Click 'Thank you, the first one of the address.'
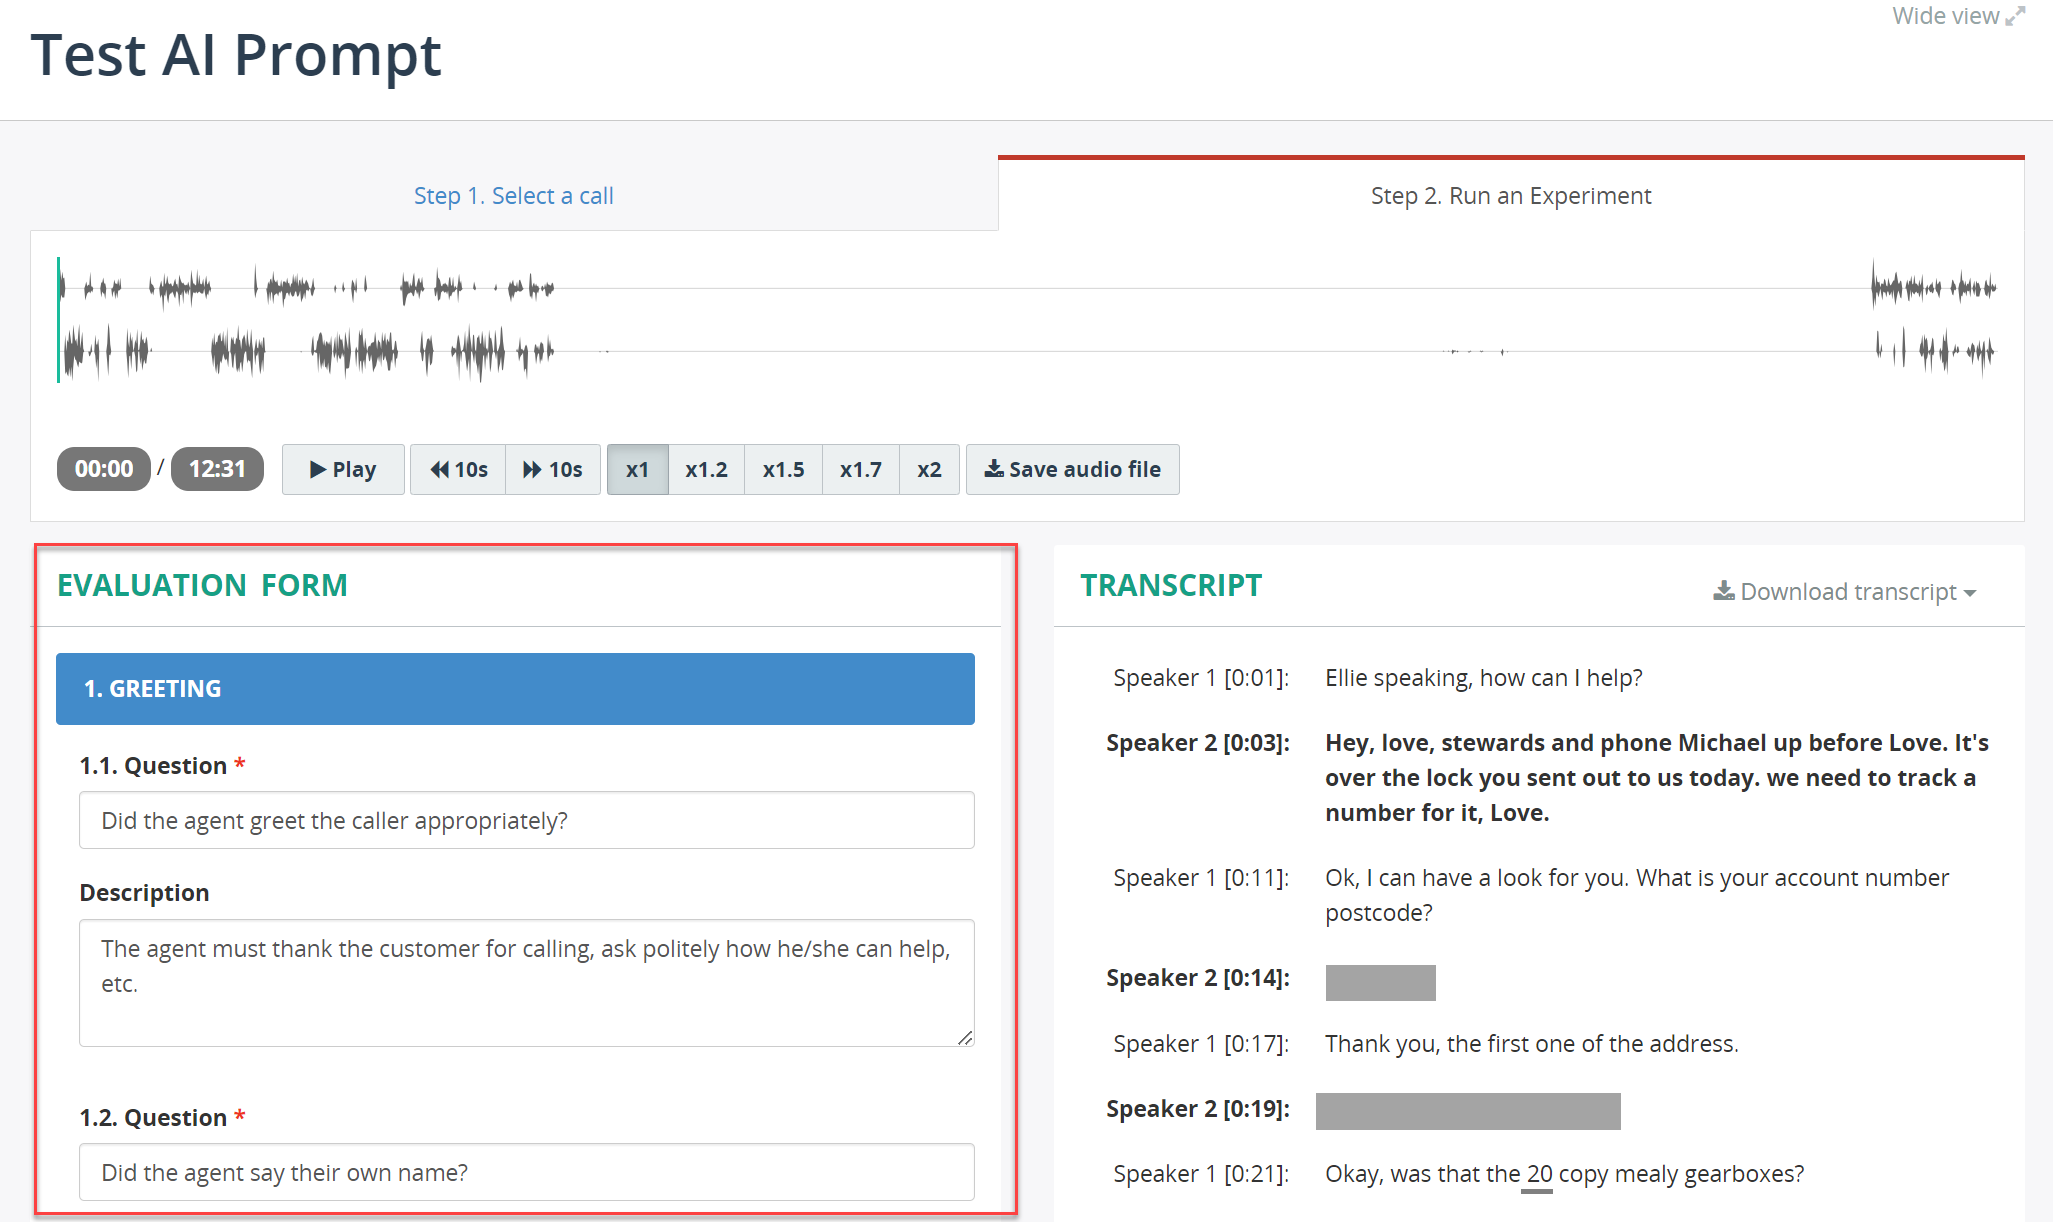 pyautogui.click(x=1532, y=1044)
